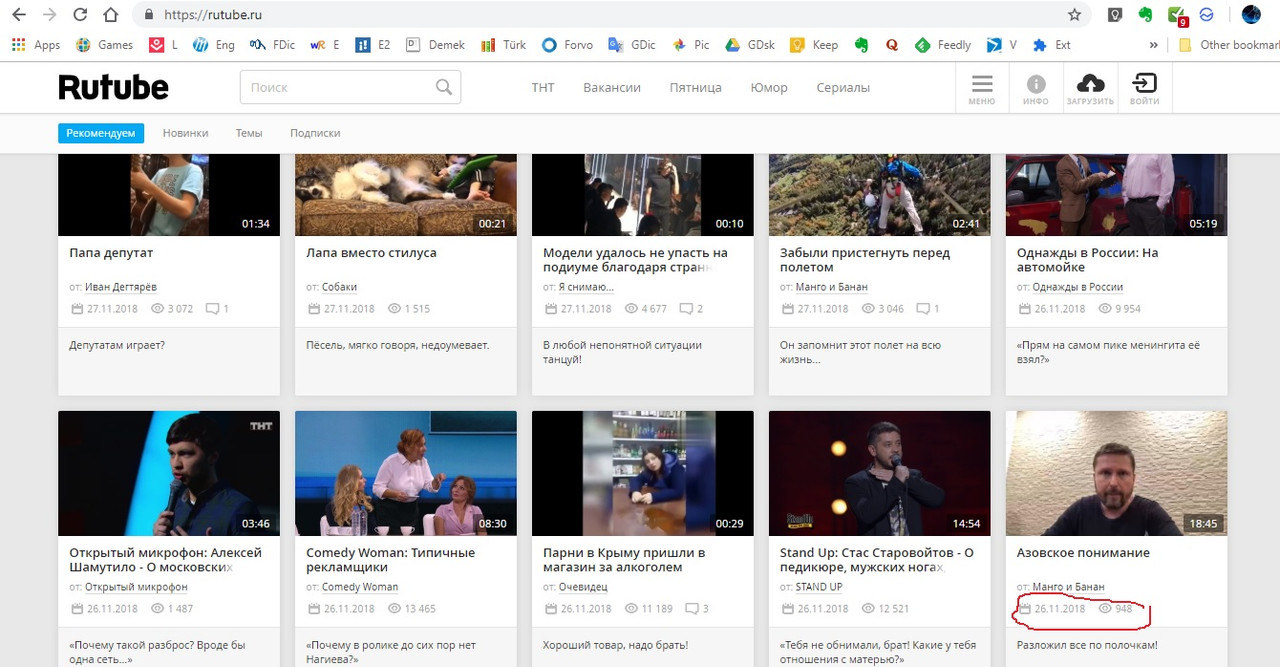Viewport: 1280px width, 667px height.
Task: Open video Забыли пристегнуть перед полетом
Action: [865, 260]
